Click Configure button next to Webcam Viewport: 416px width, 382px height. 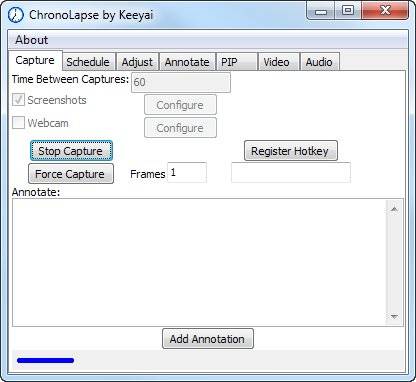coord(180,128)
